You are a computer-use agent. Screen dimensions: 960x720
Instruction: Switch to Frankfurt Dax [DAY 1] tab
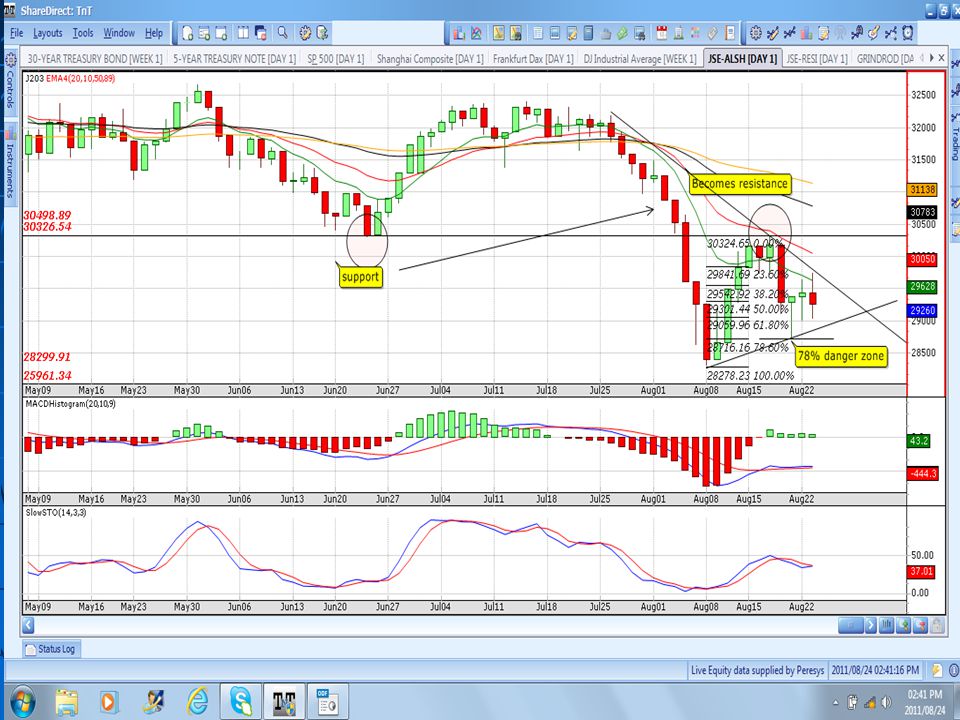[533, 59]
